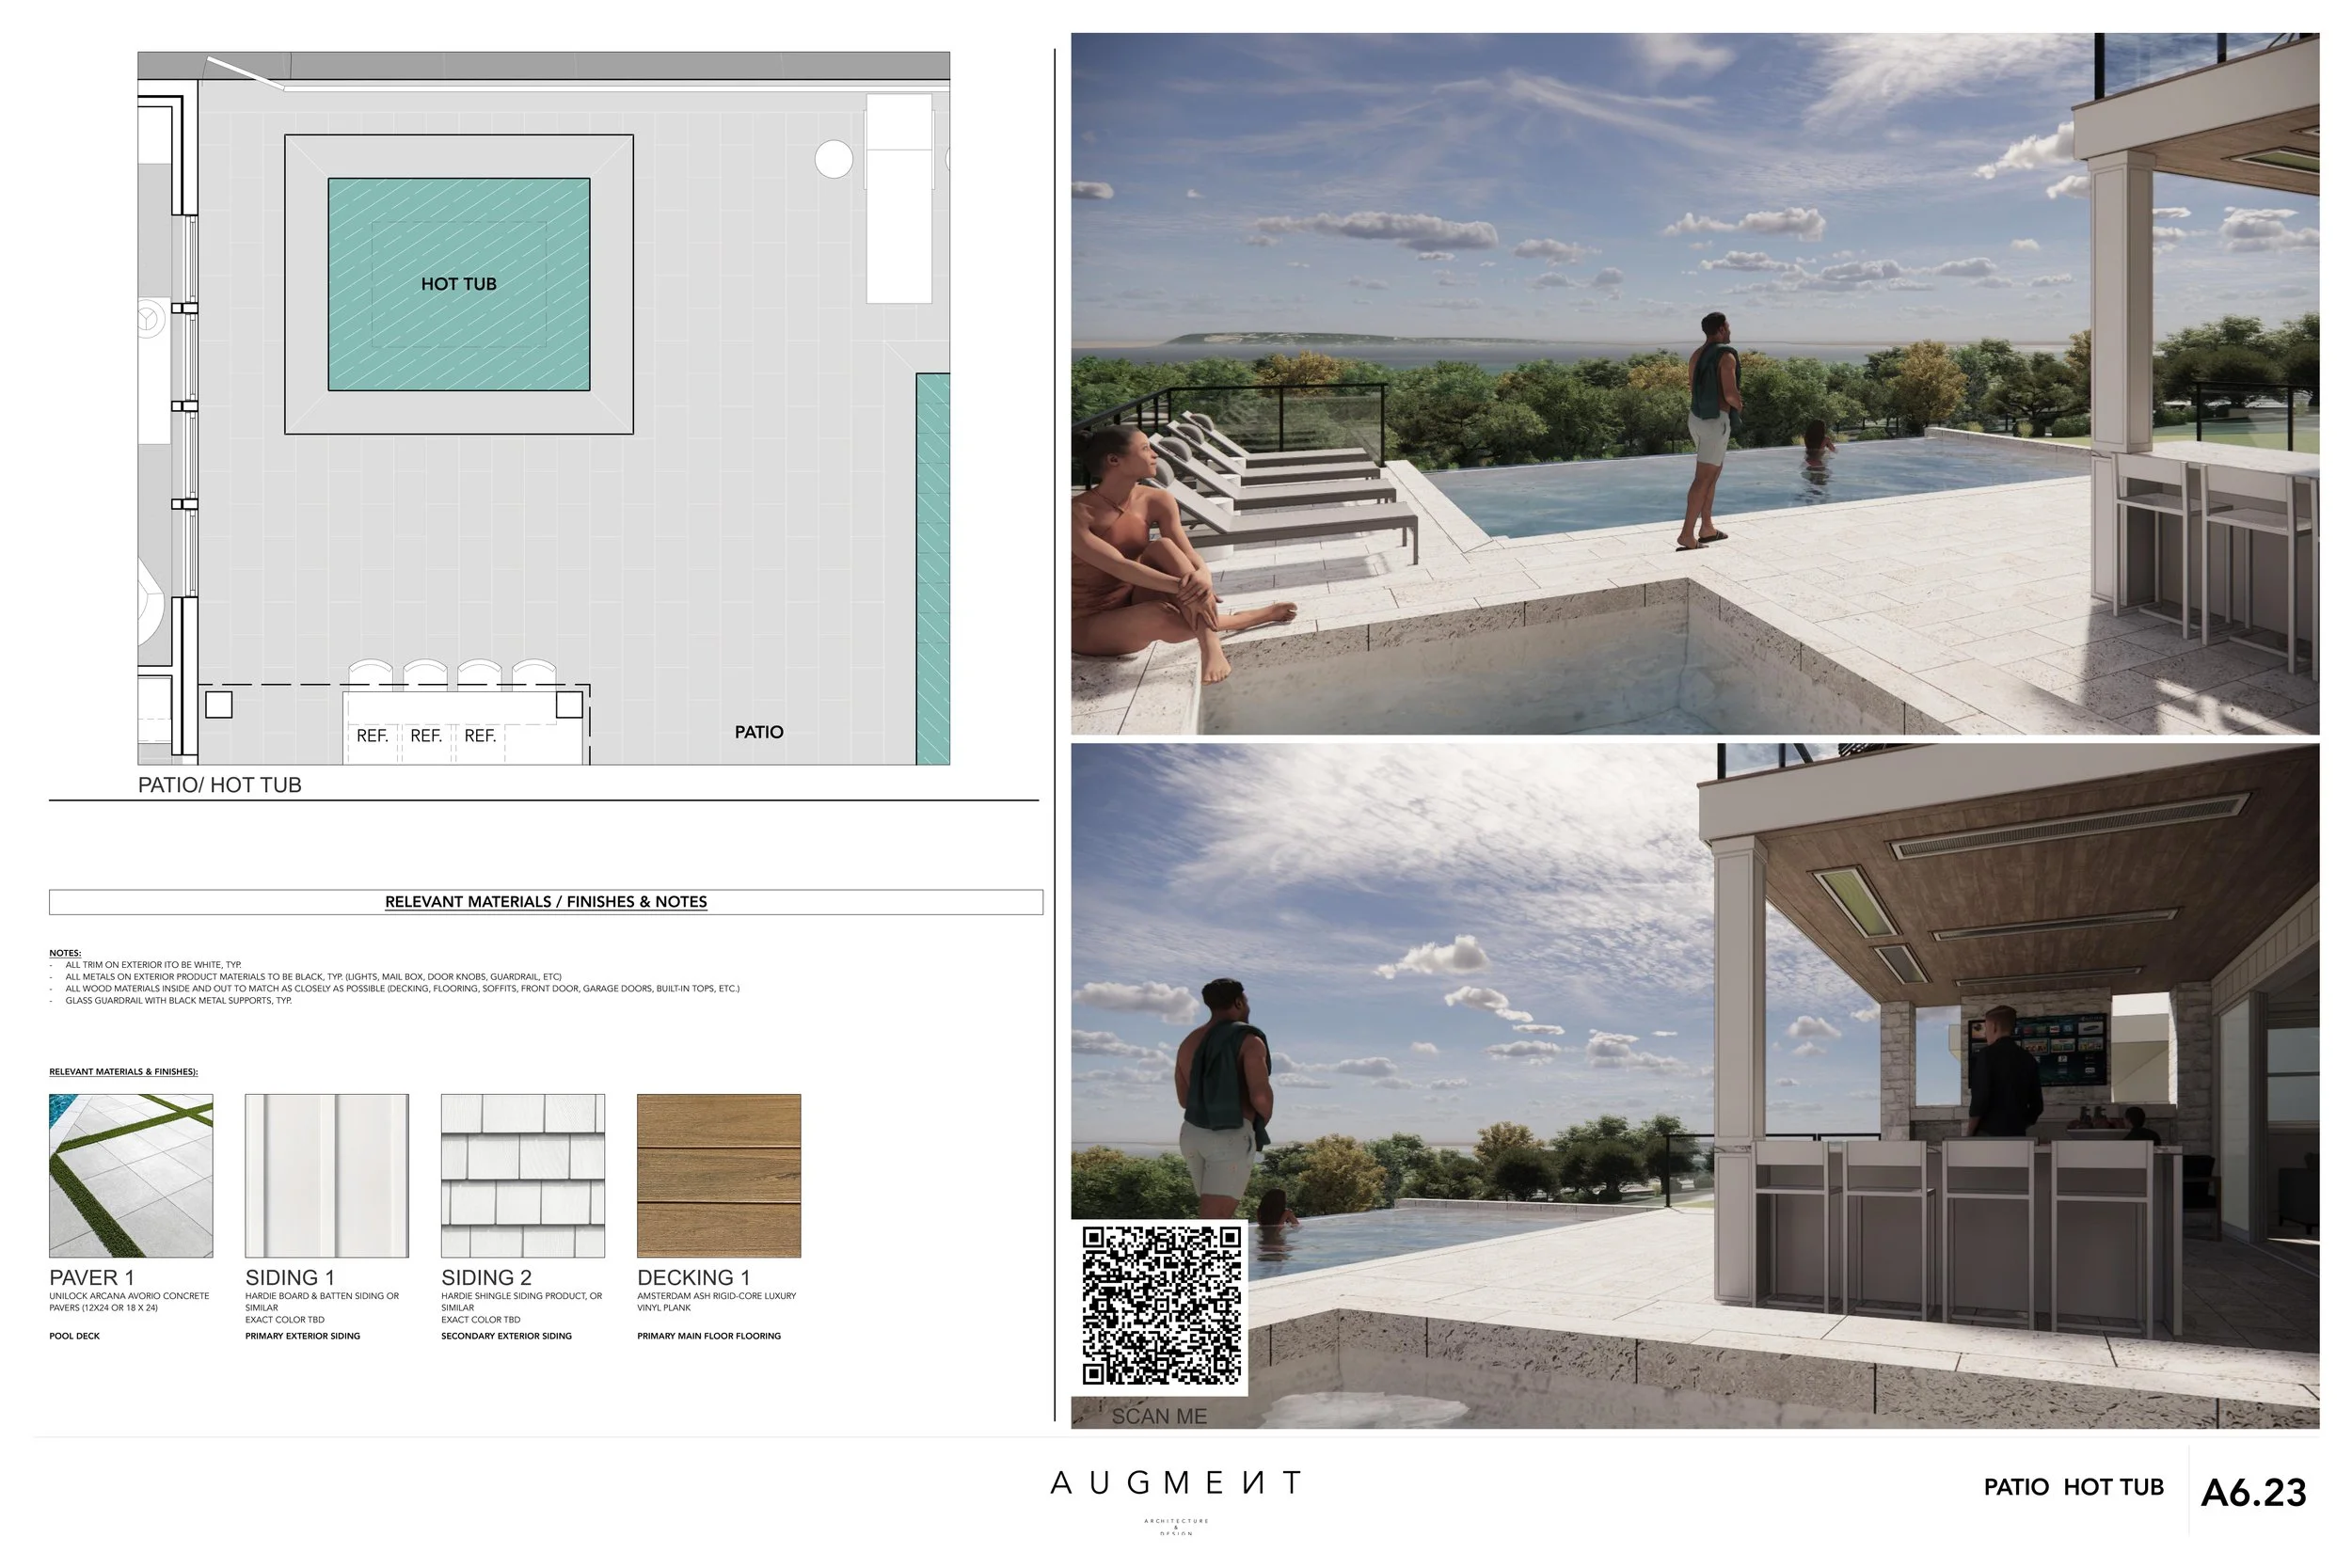Click the SCAN ME text

(1159, 1416)
